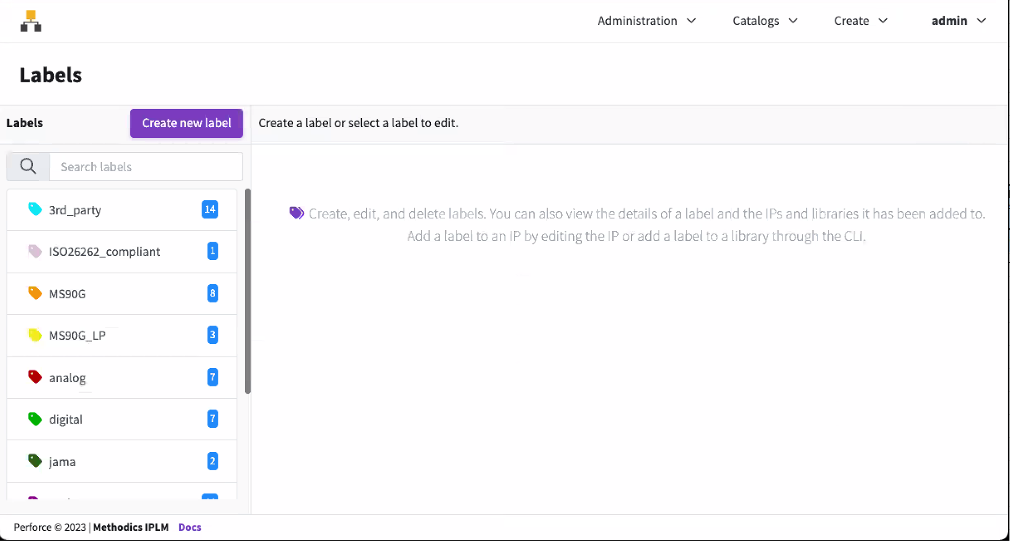Select the digital label name

click(66, 420)
